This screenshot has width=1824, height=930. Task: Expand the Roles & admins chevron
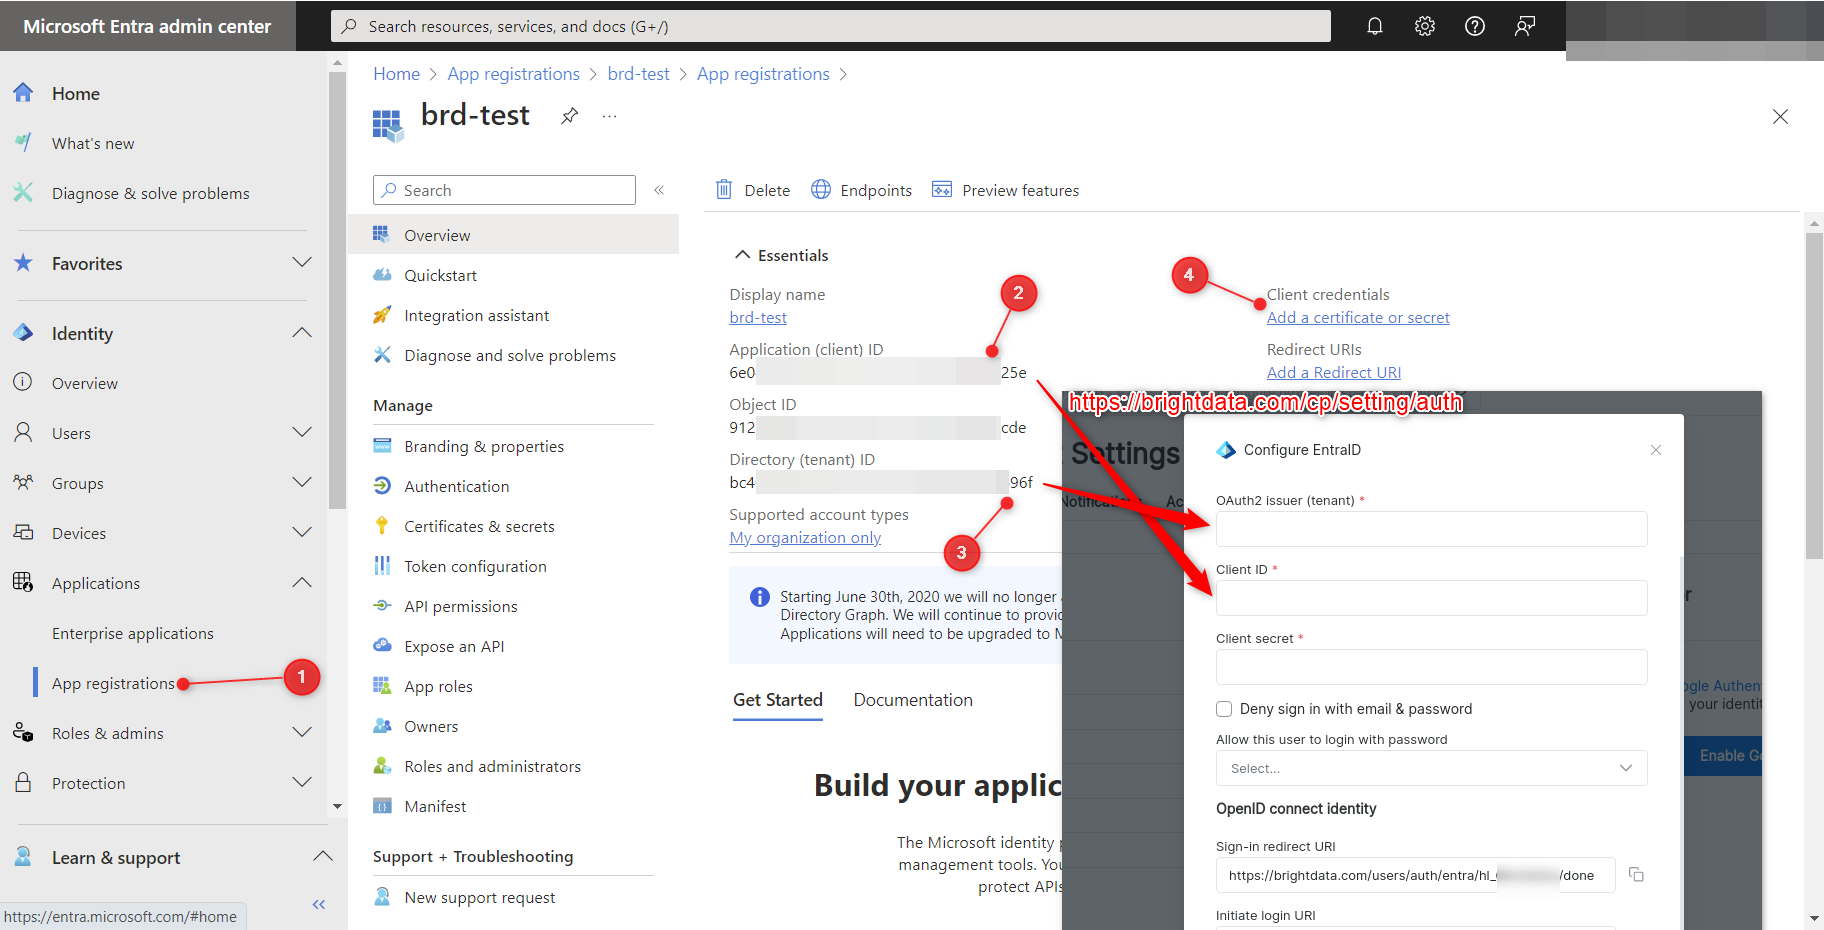coord(302,733)
